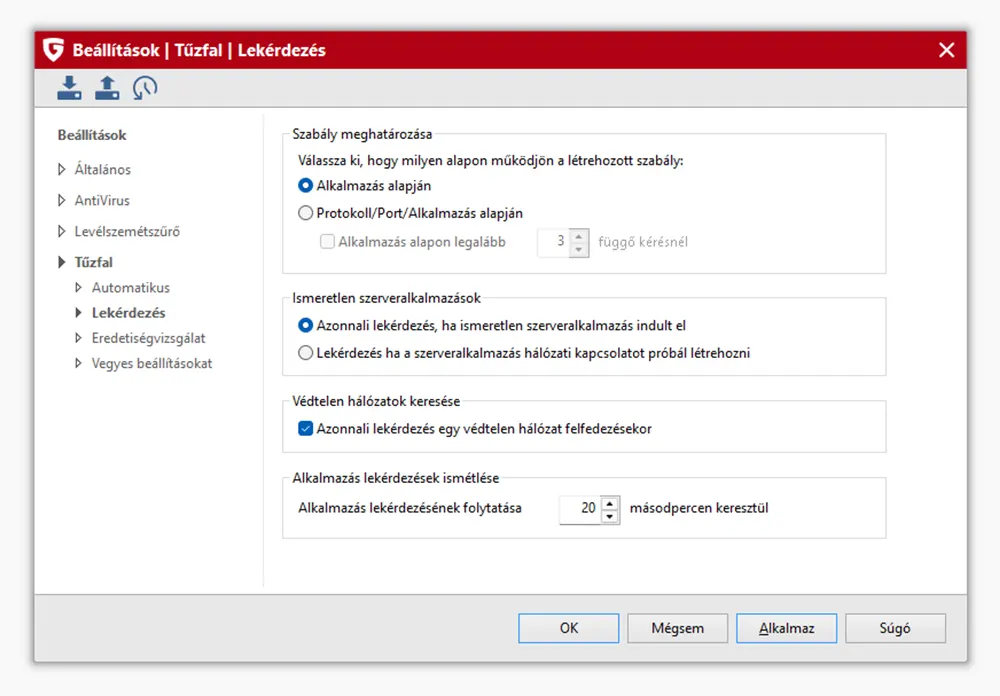Open Vegyes beállításokat section
This screenshot has height=696, width=1000.
coord(151,363)
